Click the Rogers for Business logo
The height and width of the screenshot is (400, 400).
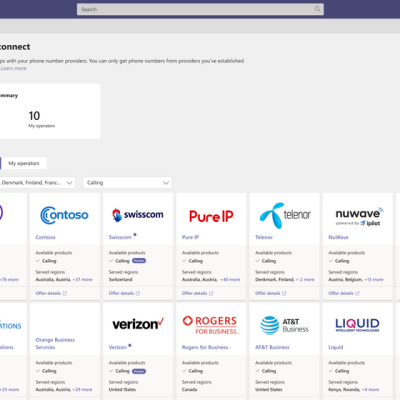(x=211, y=325)
